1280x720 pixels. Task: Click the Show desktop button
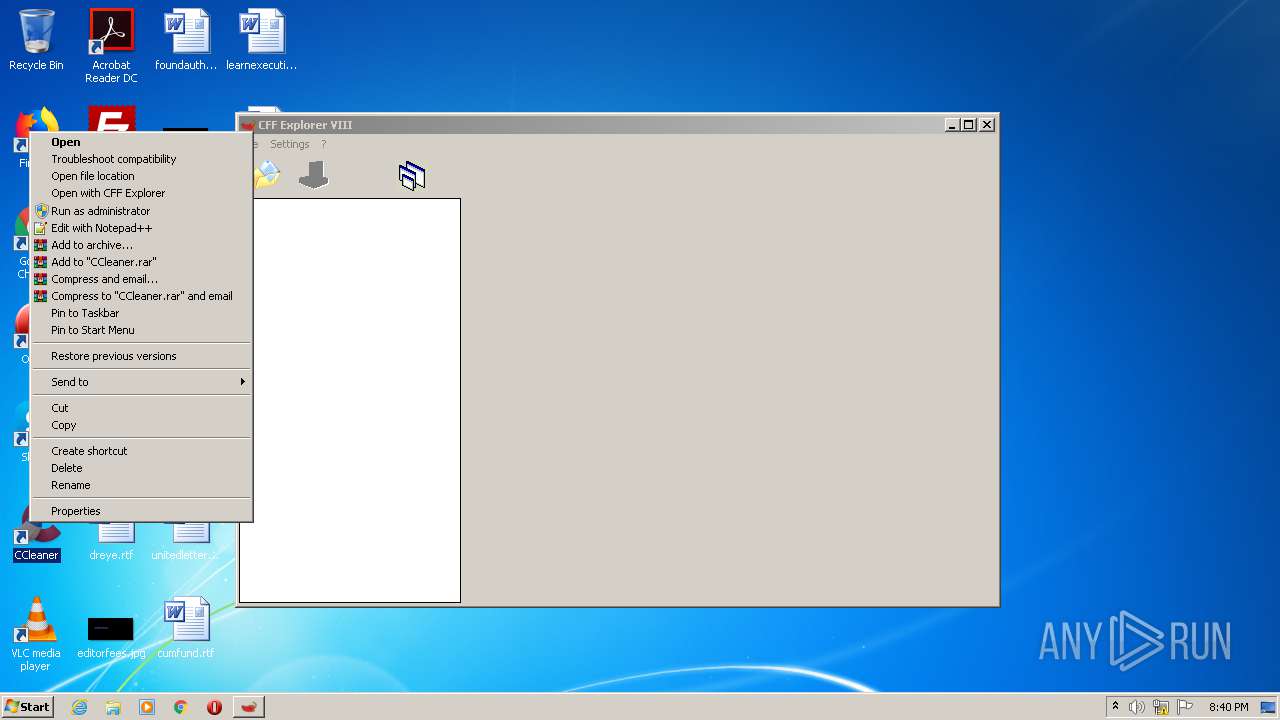click(1269, 707)
